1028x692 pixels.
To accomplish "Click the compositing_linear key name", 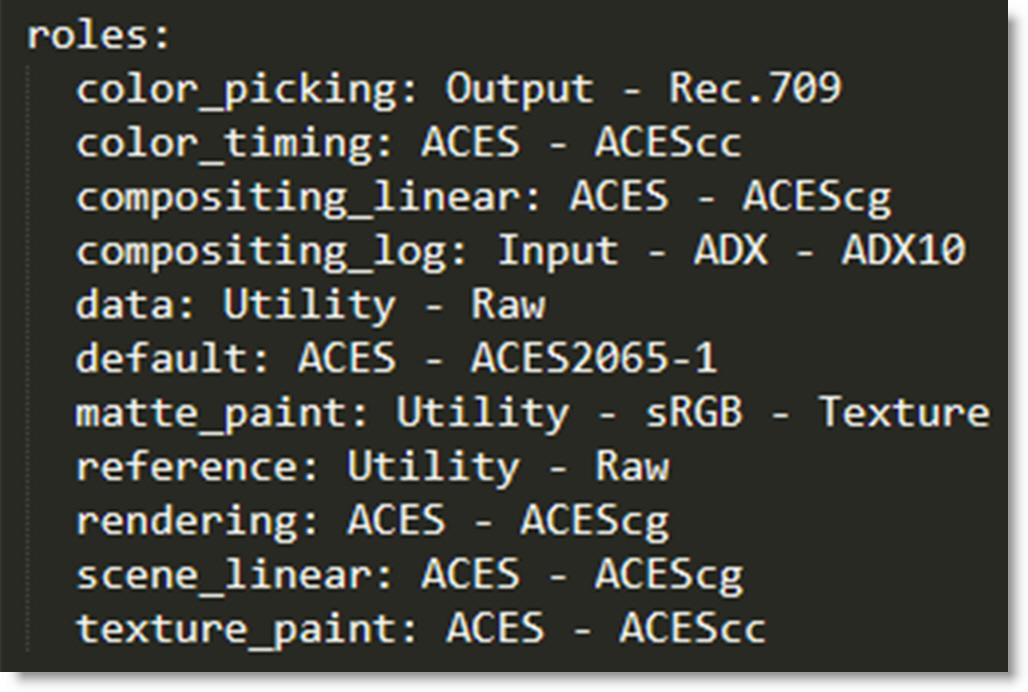I will [308, 197].
